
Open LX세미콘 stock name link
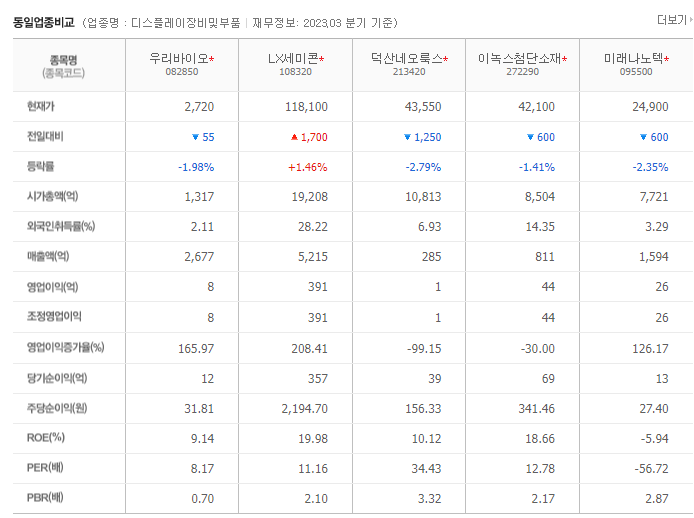(x=293, y=58)
